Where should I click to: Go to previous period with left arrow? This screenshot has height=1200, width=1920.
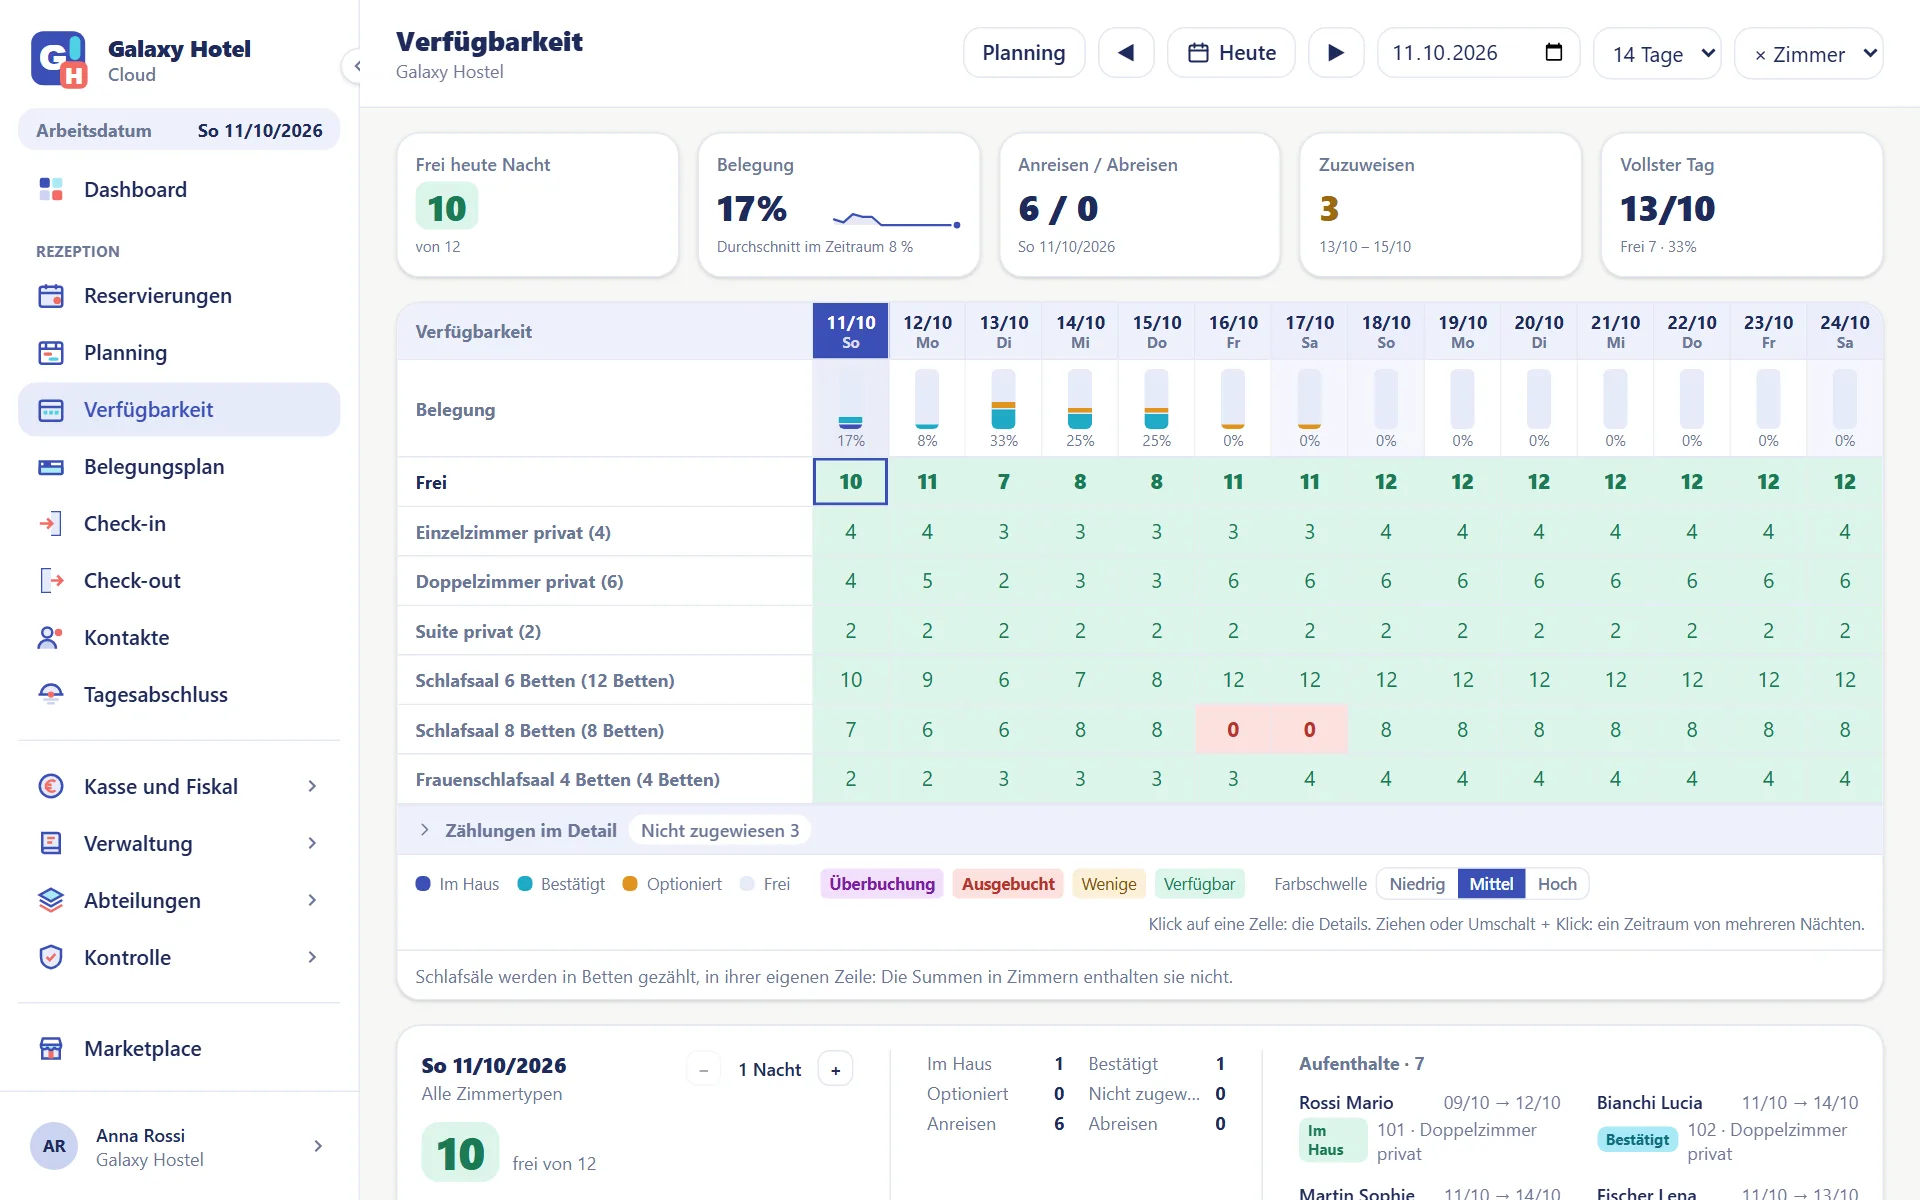(x=1126, y=53)
